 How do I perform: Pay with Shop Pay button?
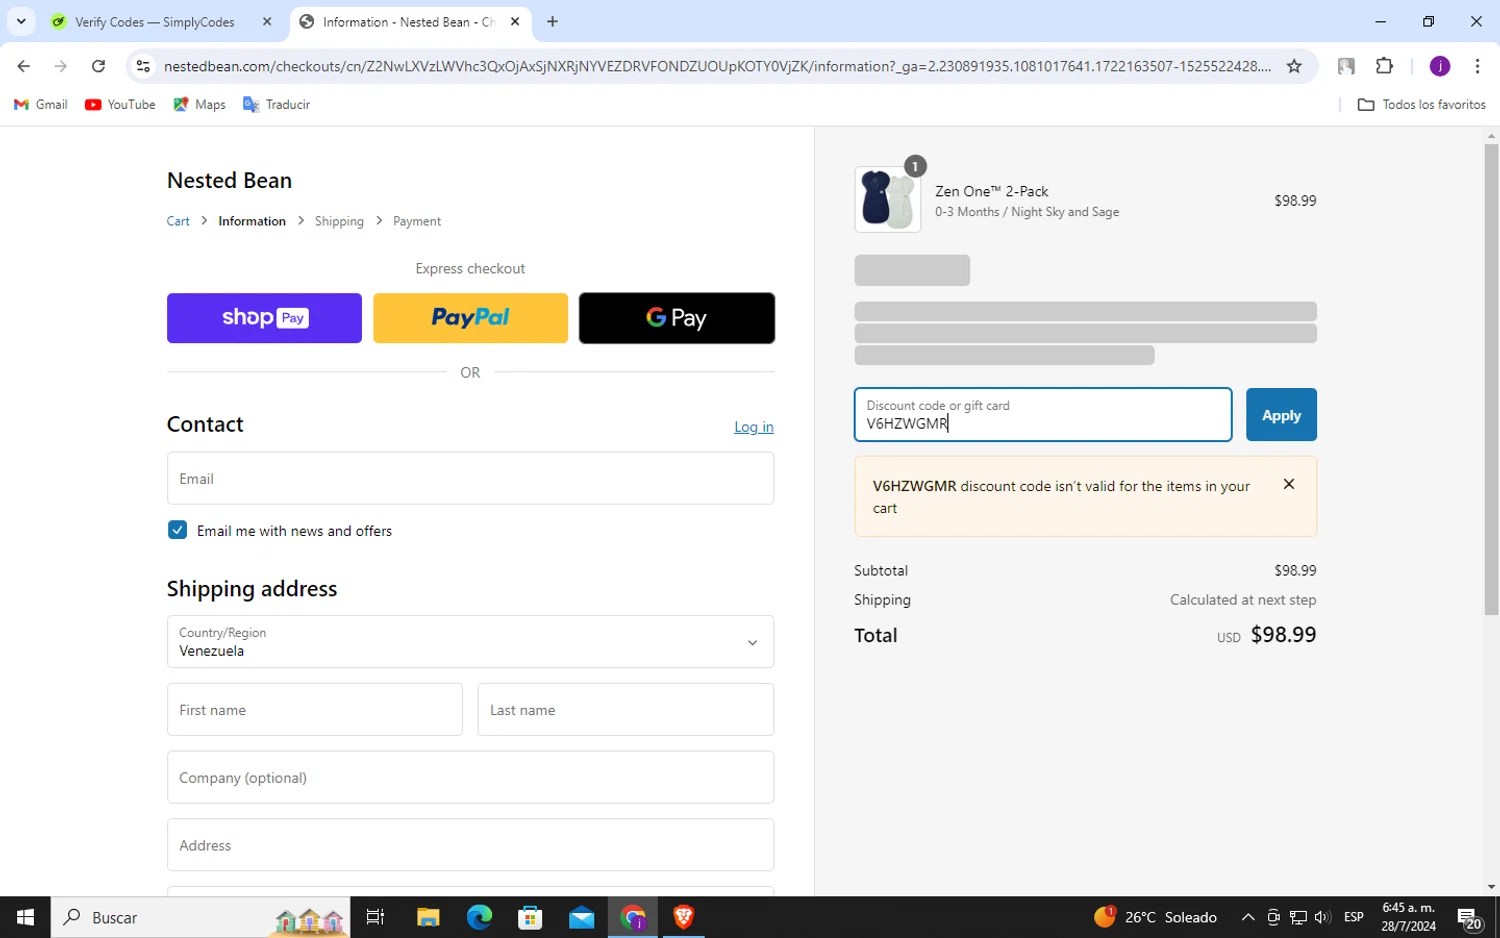coord(264,318)
